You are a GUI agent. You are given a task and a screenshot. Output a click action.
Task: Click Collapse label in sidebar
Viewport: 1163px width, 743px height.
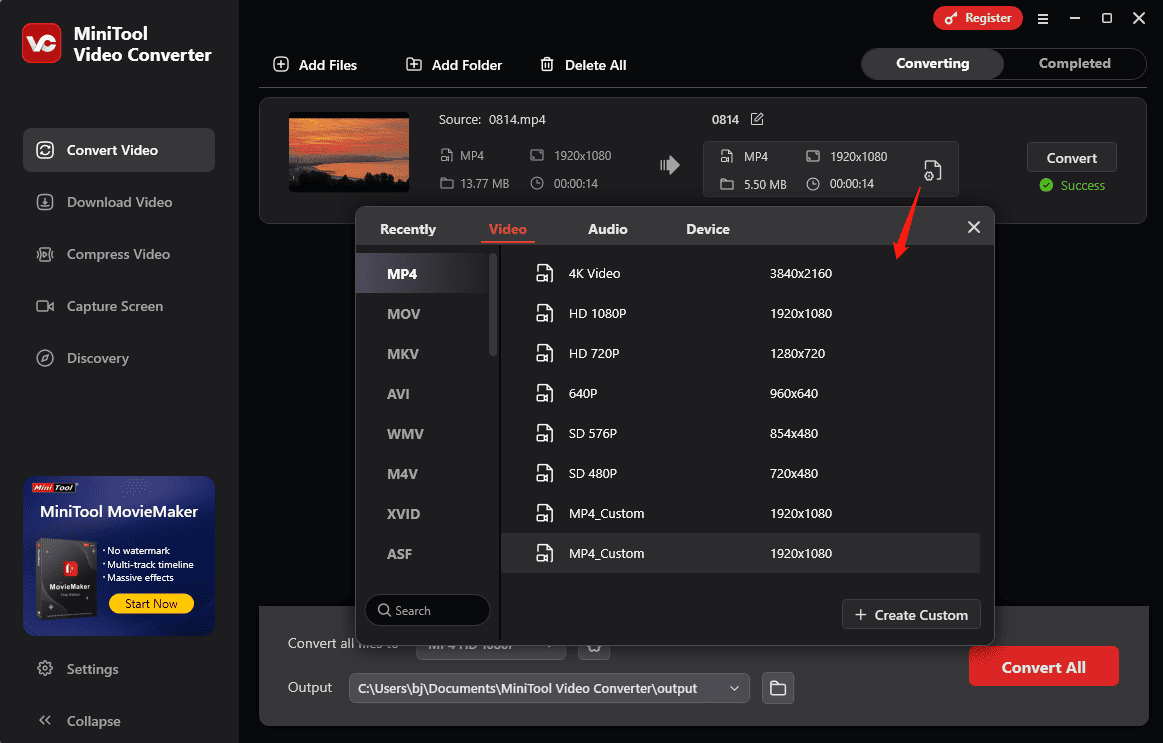(93, 721)
